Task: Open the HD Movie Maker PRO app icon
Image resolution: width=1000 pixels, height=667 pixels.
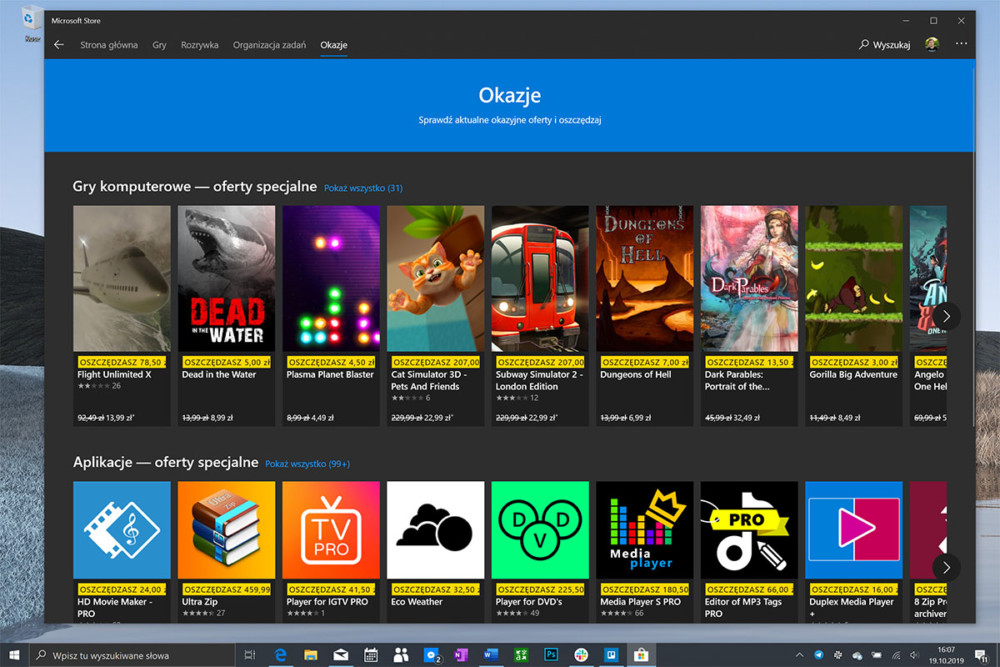Action: tap(122, 530)
